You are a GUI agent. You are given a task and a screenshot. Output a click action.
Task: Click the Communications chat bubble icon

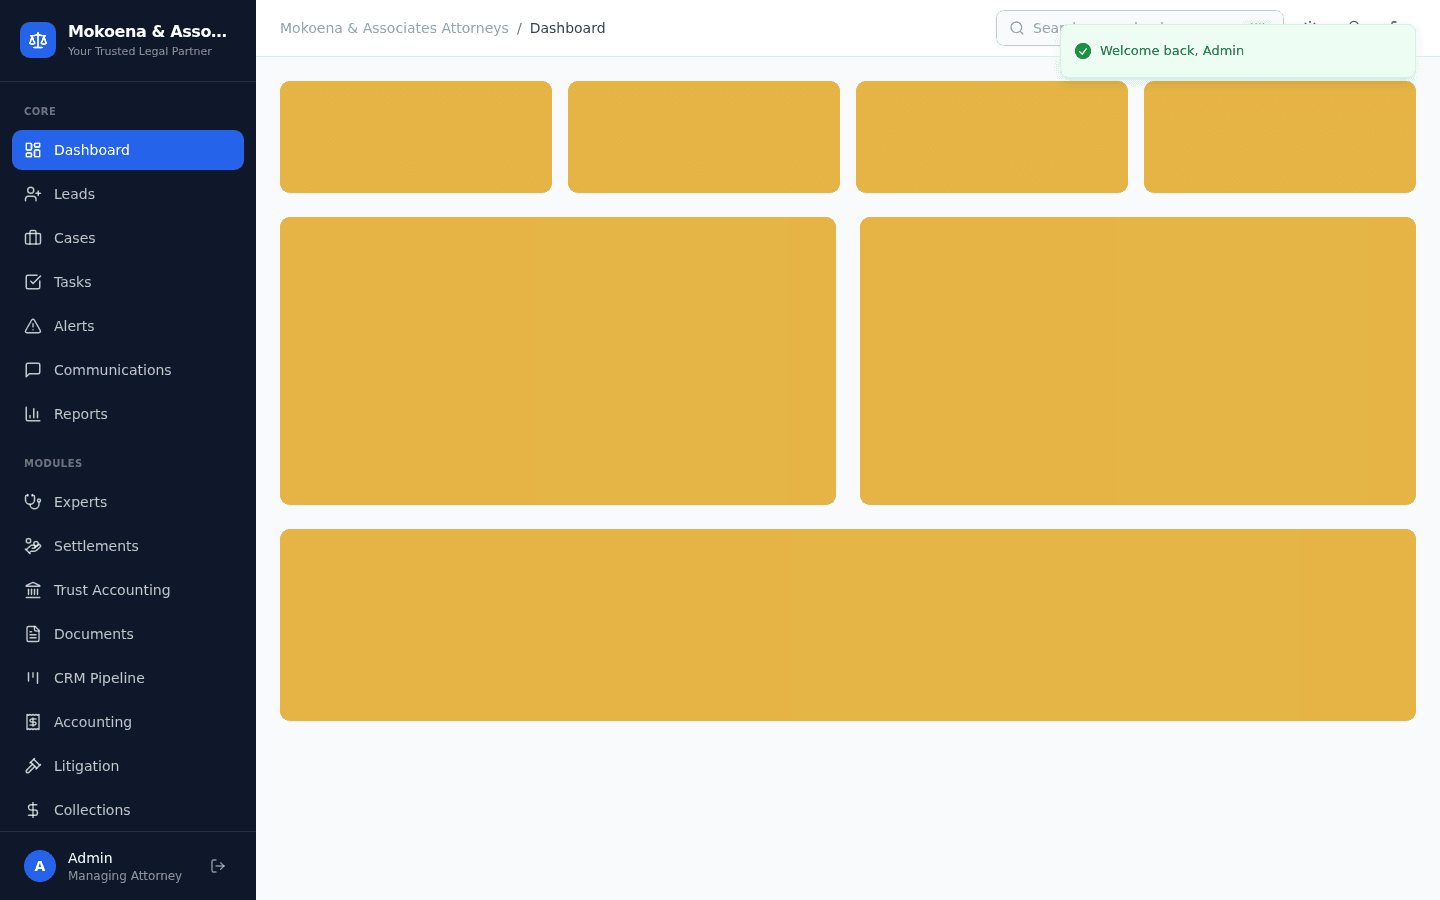pos(33,370)
